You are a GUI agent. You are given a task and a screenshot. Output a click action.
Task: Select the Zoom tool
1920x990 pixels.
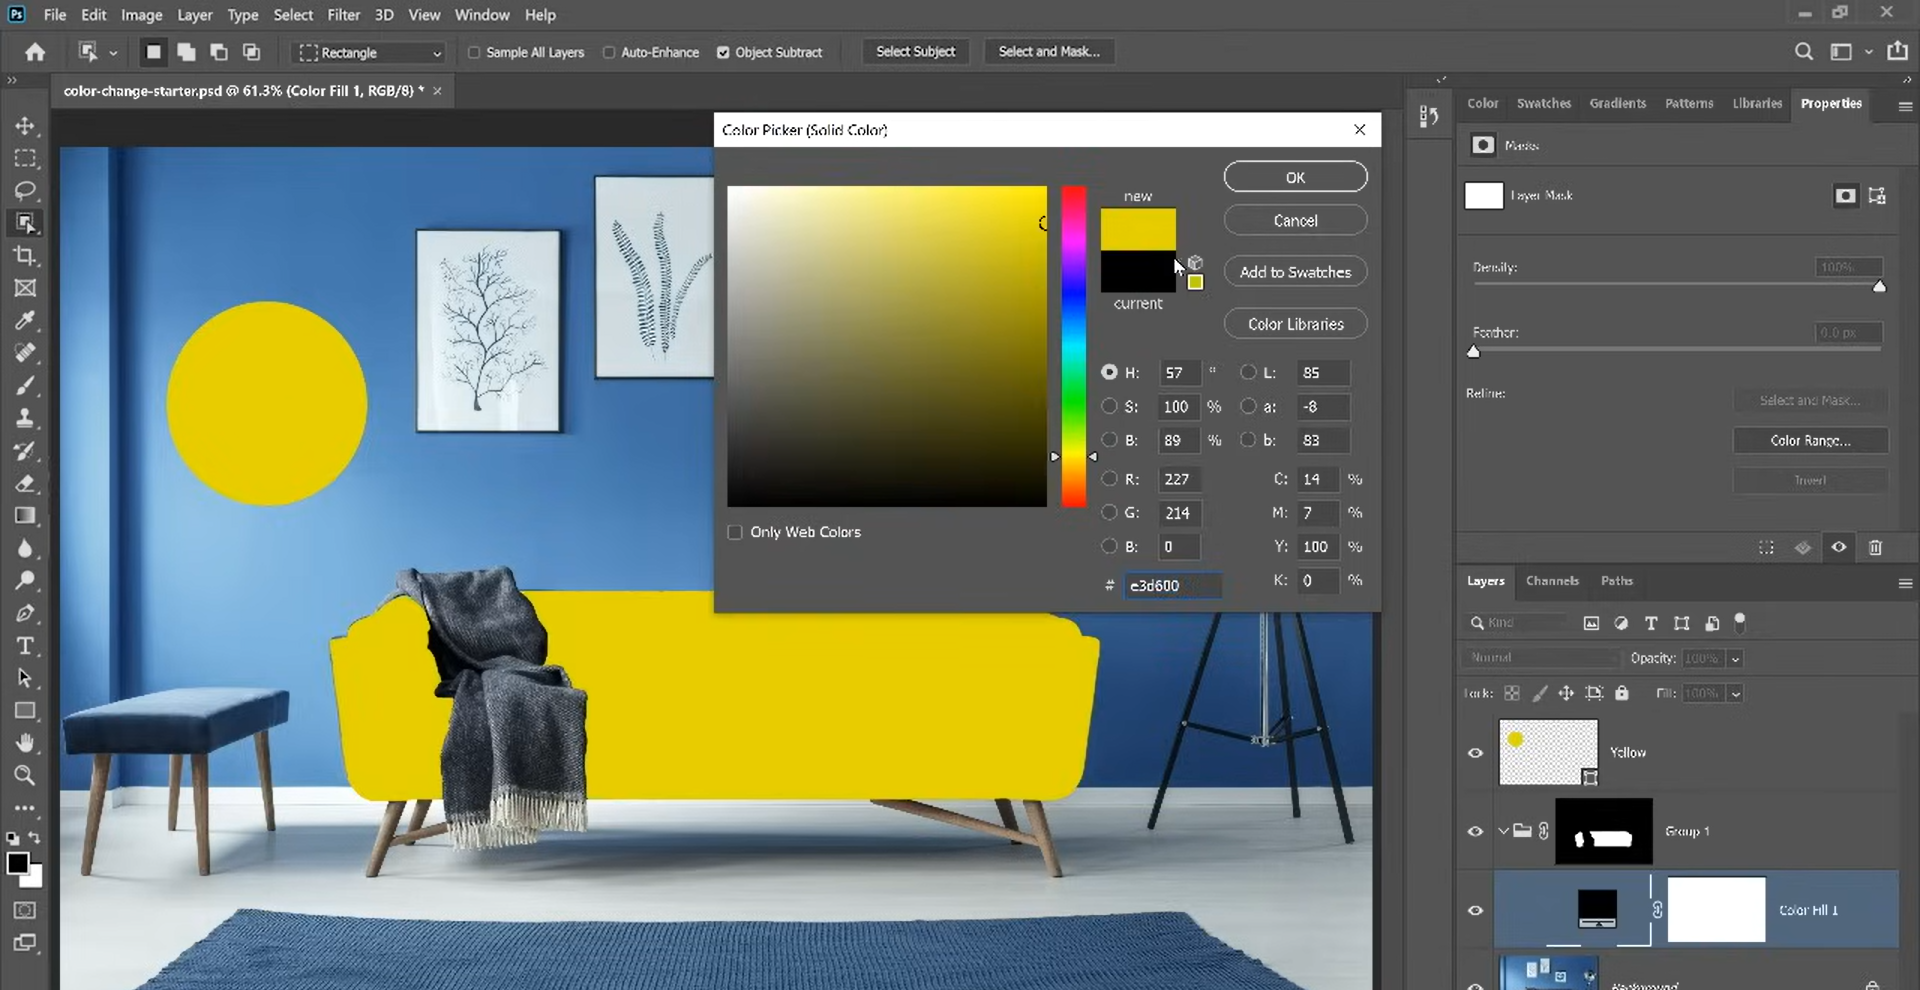point(25,776)
